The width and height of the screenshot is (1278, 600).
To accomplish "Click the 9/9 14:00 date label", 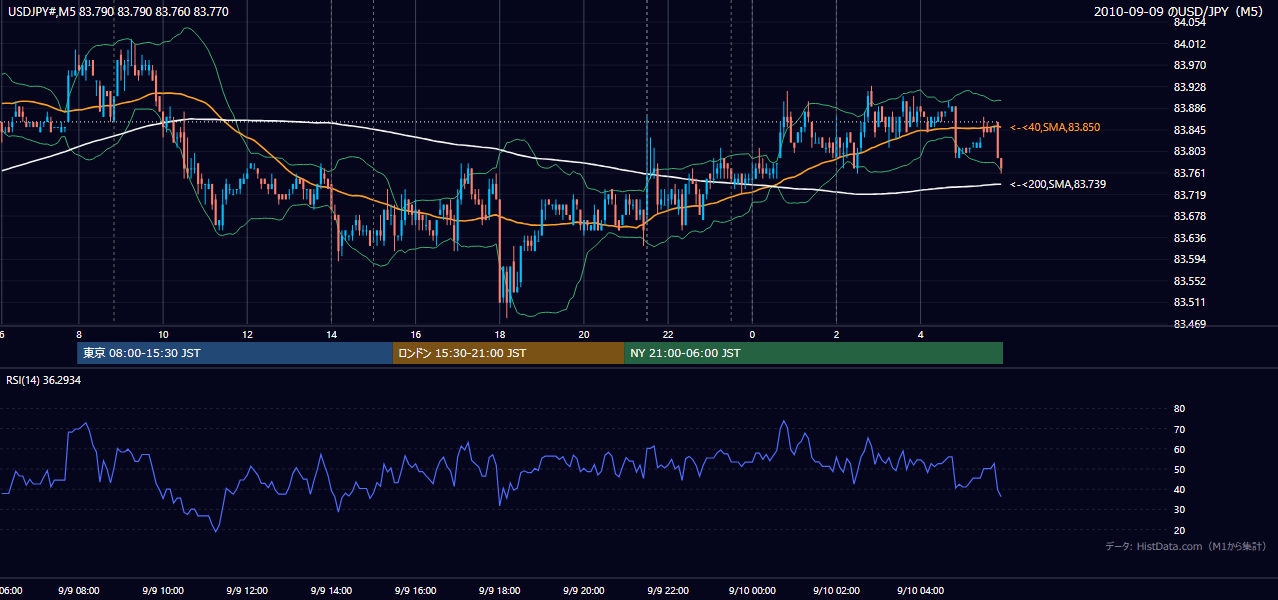I will (331, 591).
